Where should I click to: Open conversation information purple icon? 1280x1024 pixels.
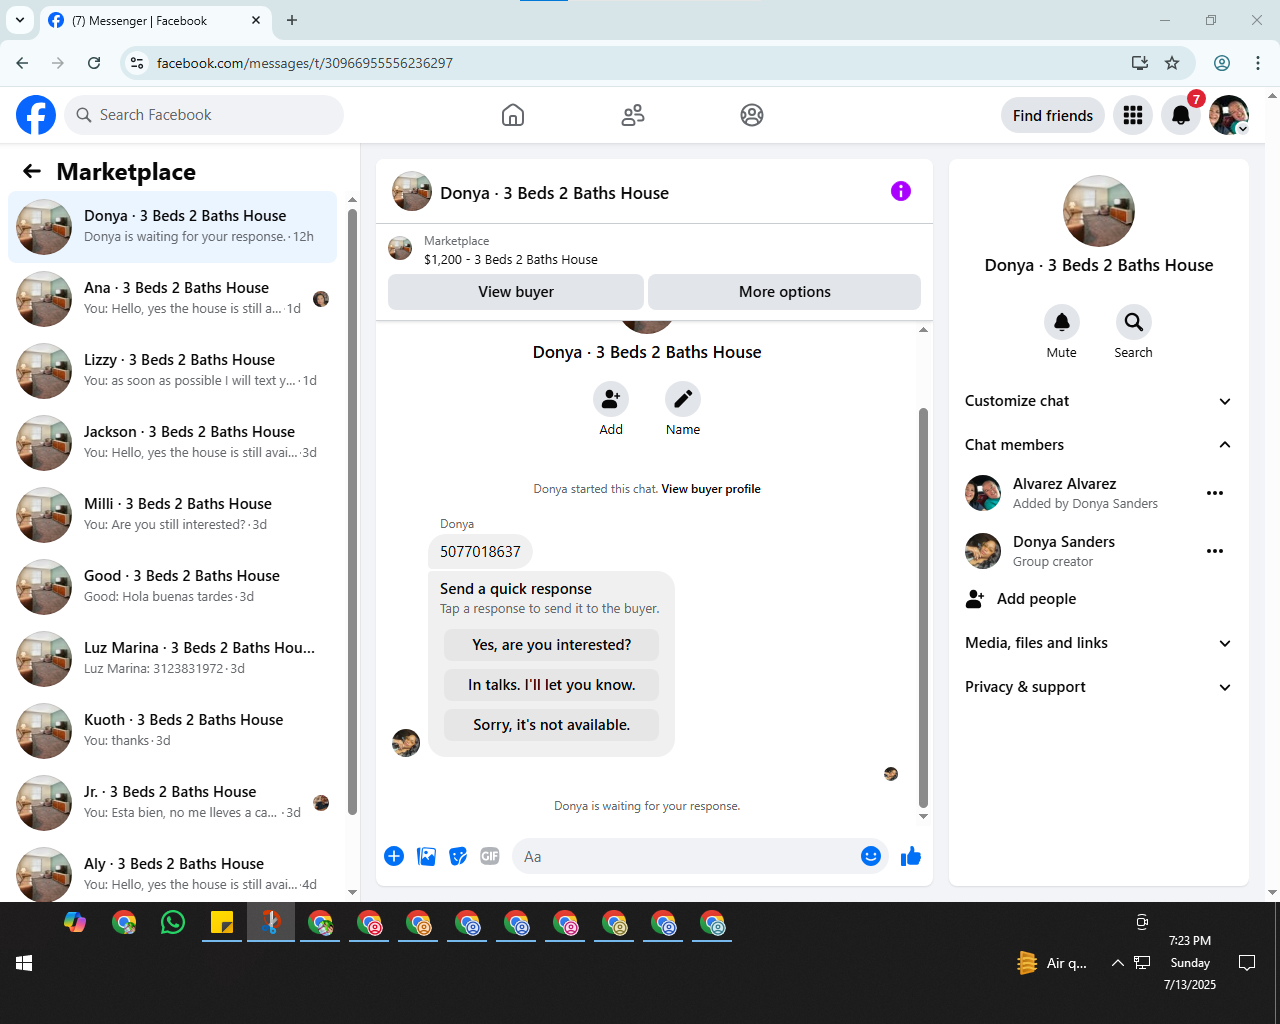901,191
